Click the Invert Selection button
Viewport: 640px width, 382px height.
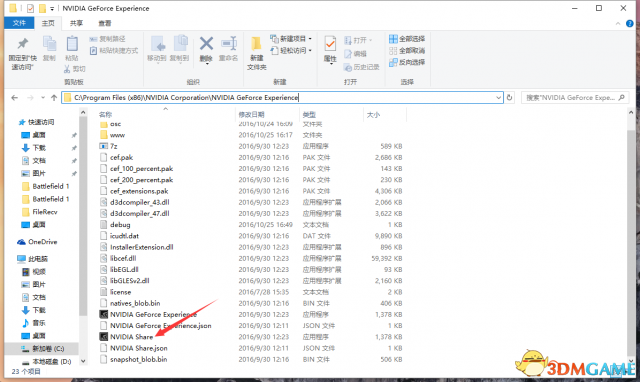click(407, 62)
